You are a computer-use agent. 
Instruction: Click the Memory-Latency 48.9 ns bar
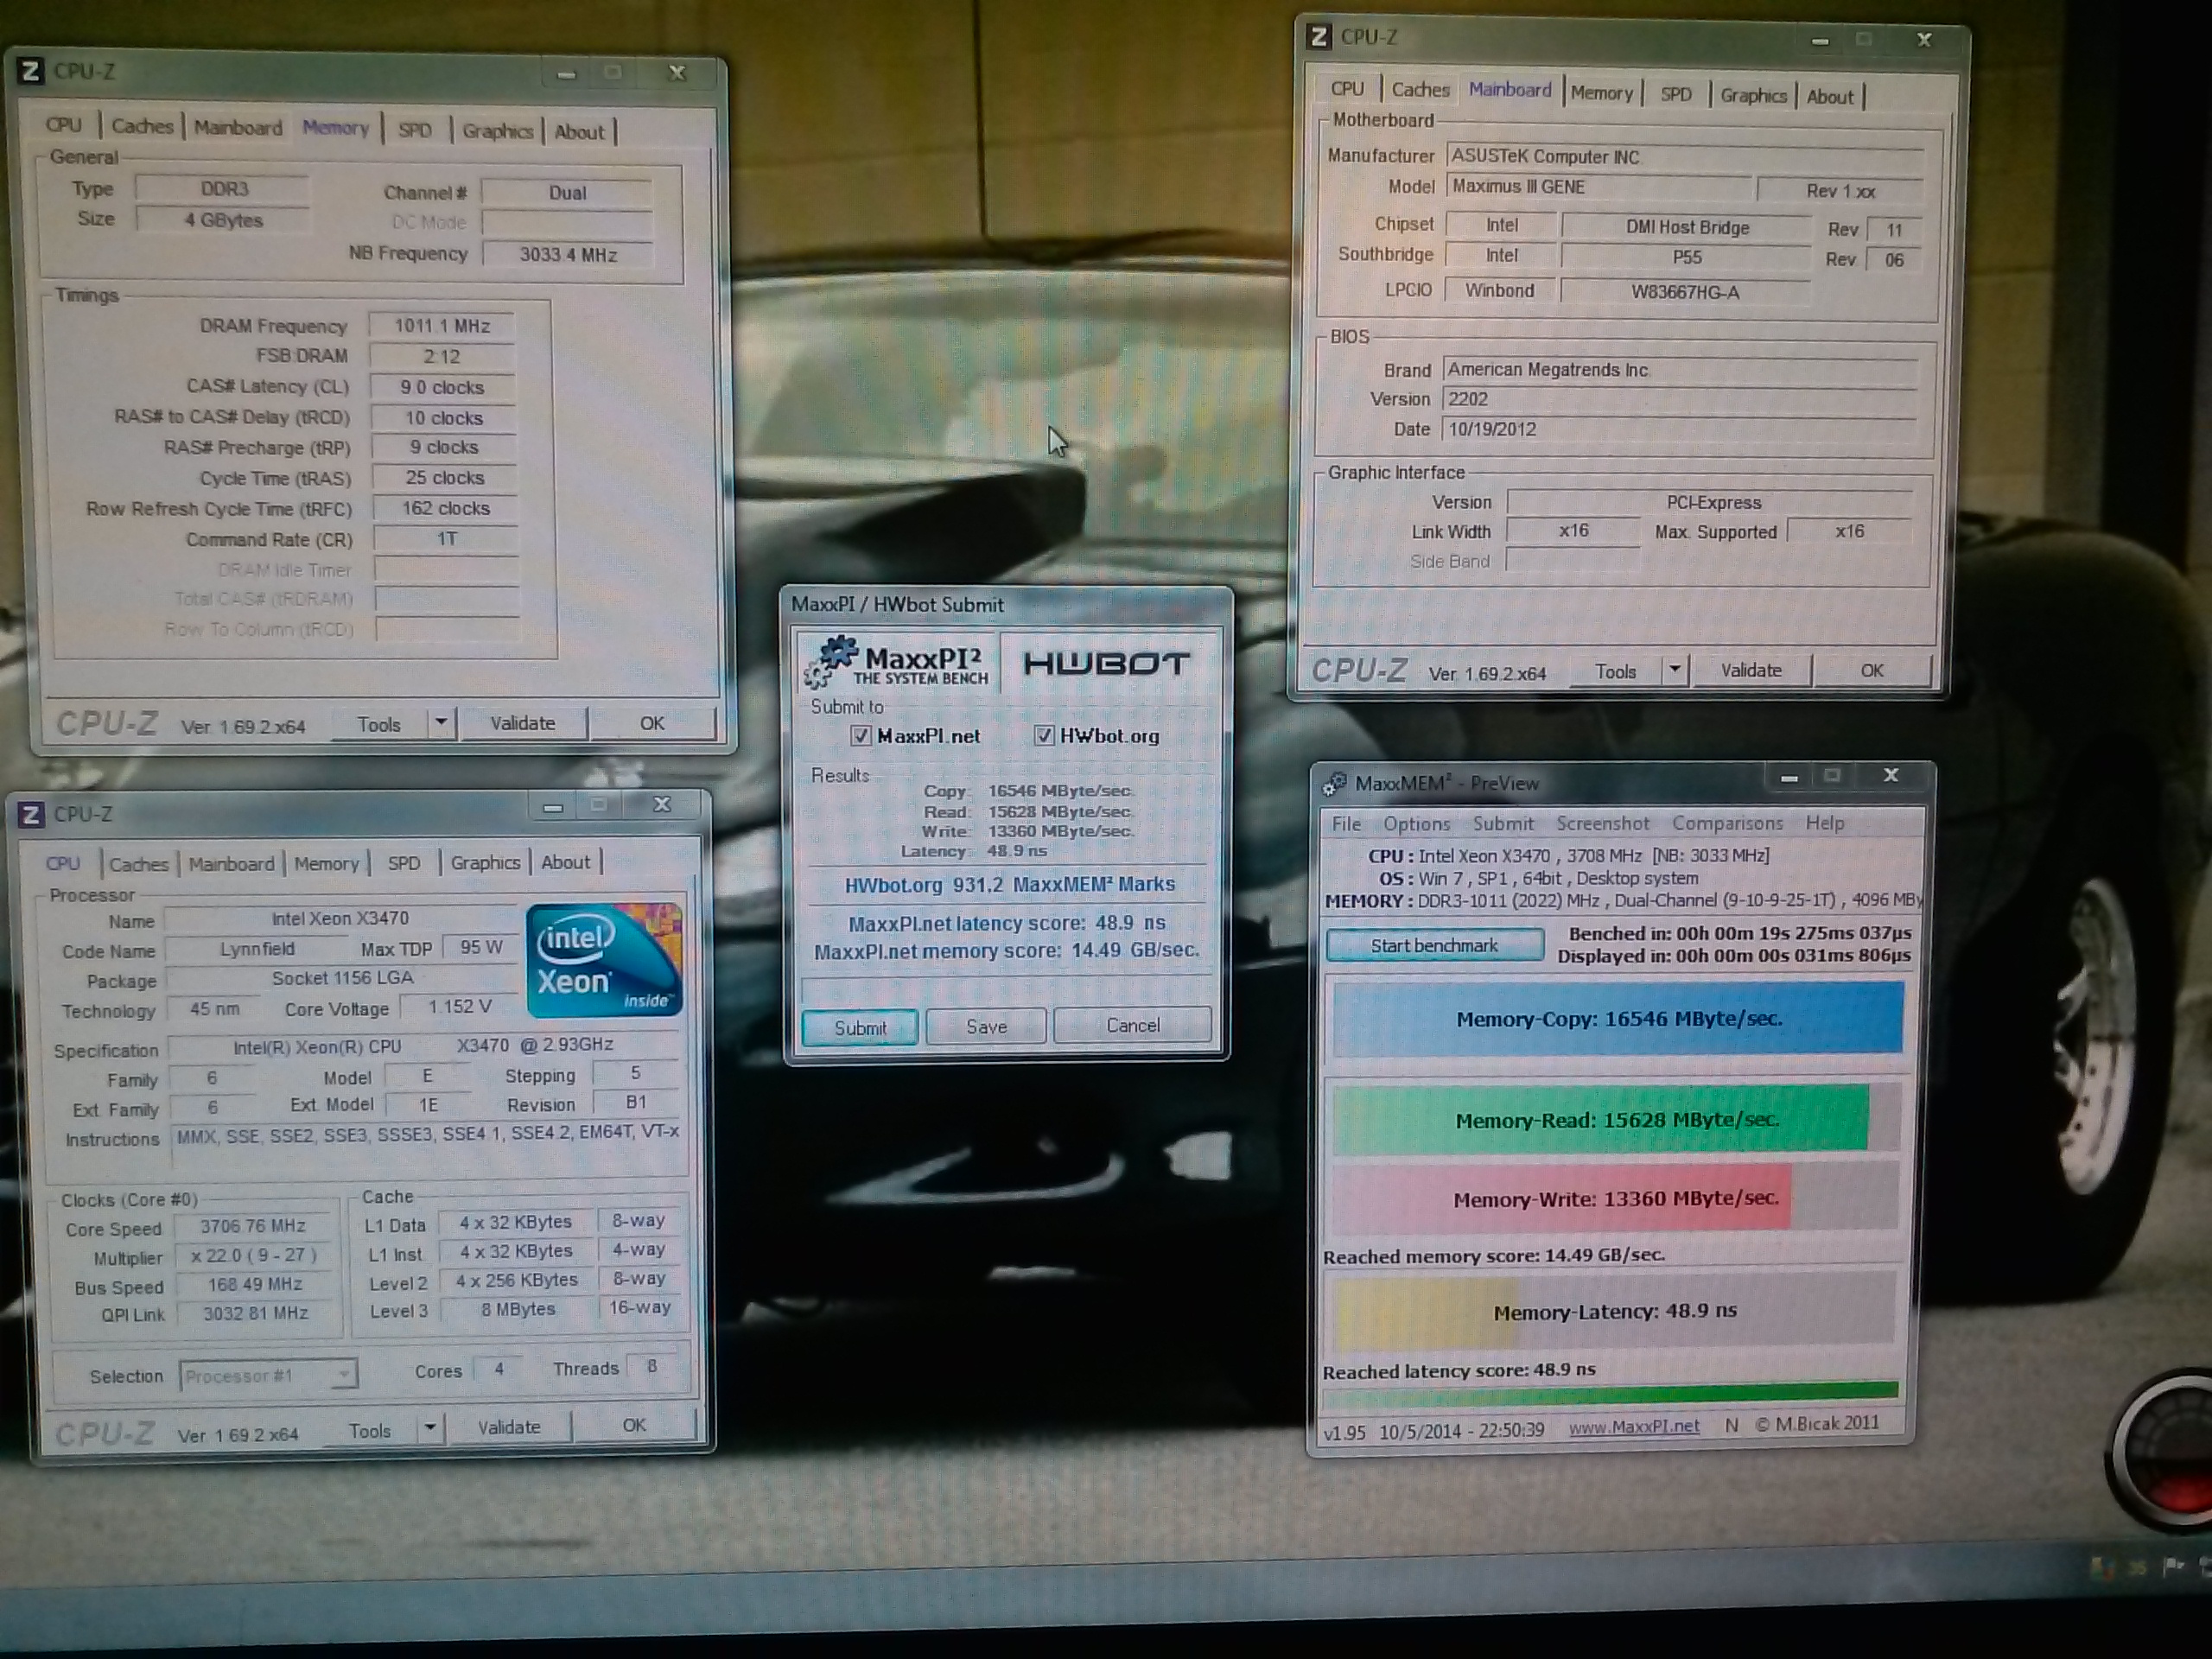tap(1615, 1311)
